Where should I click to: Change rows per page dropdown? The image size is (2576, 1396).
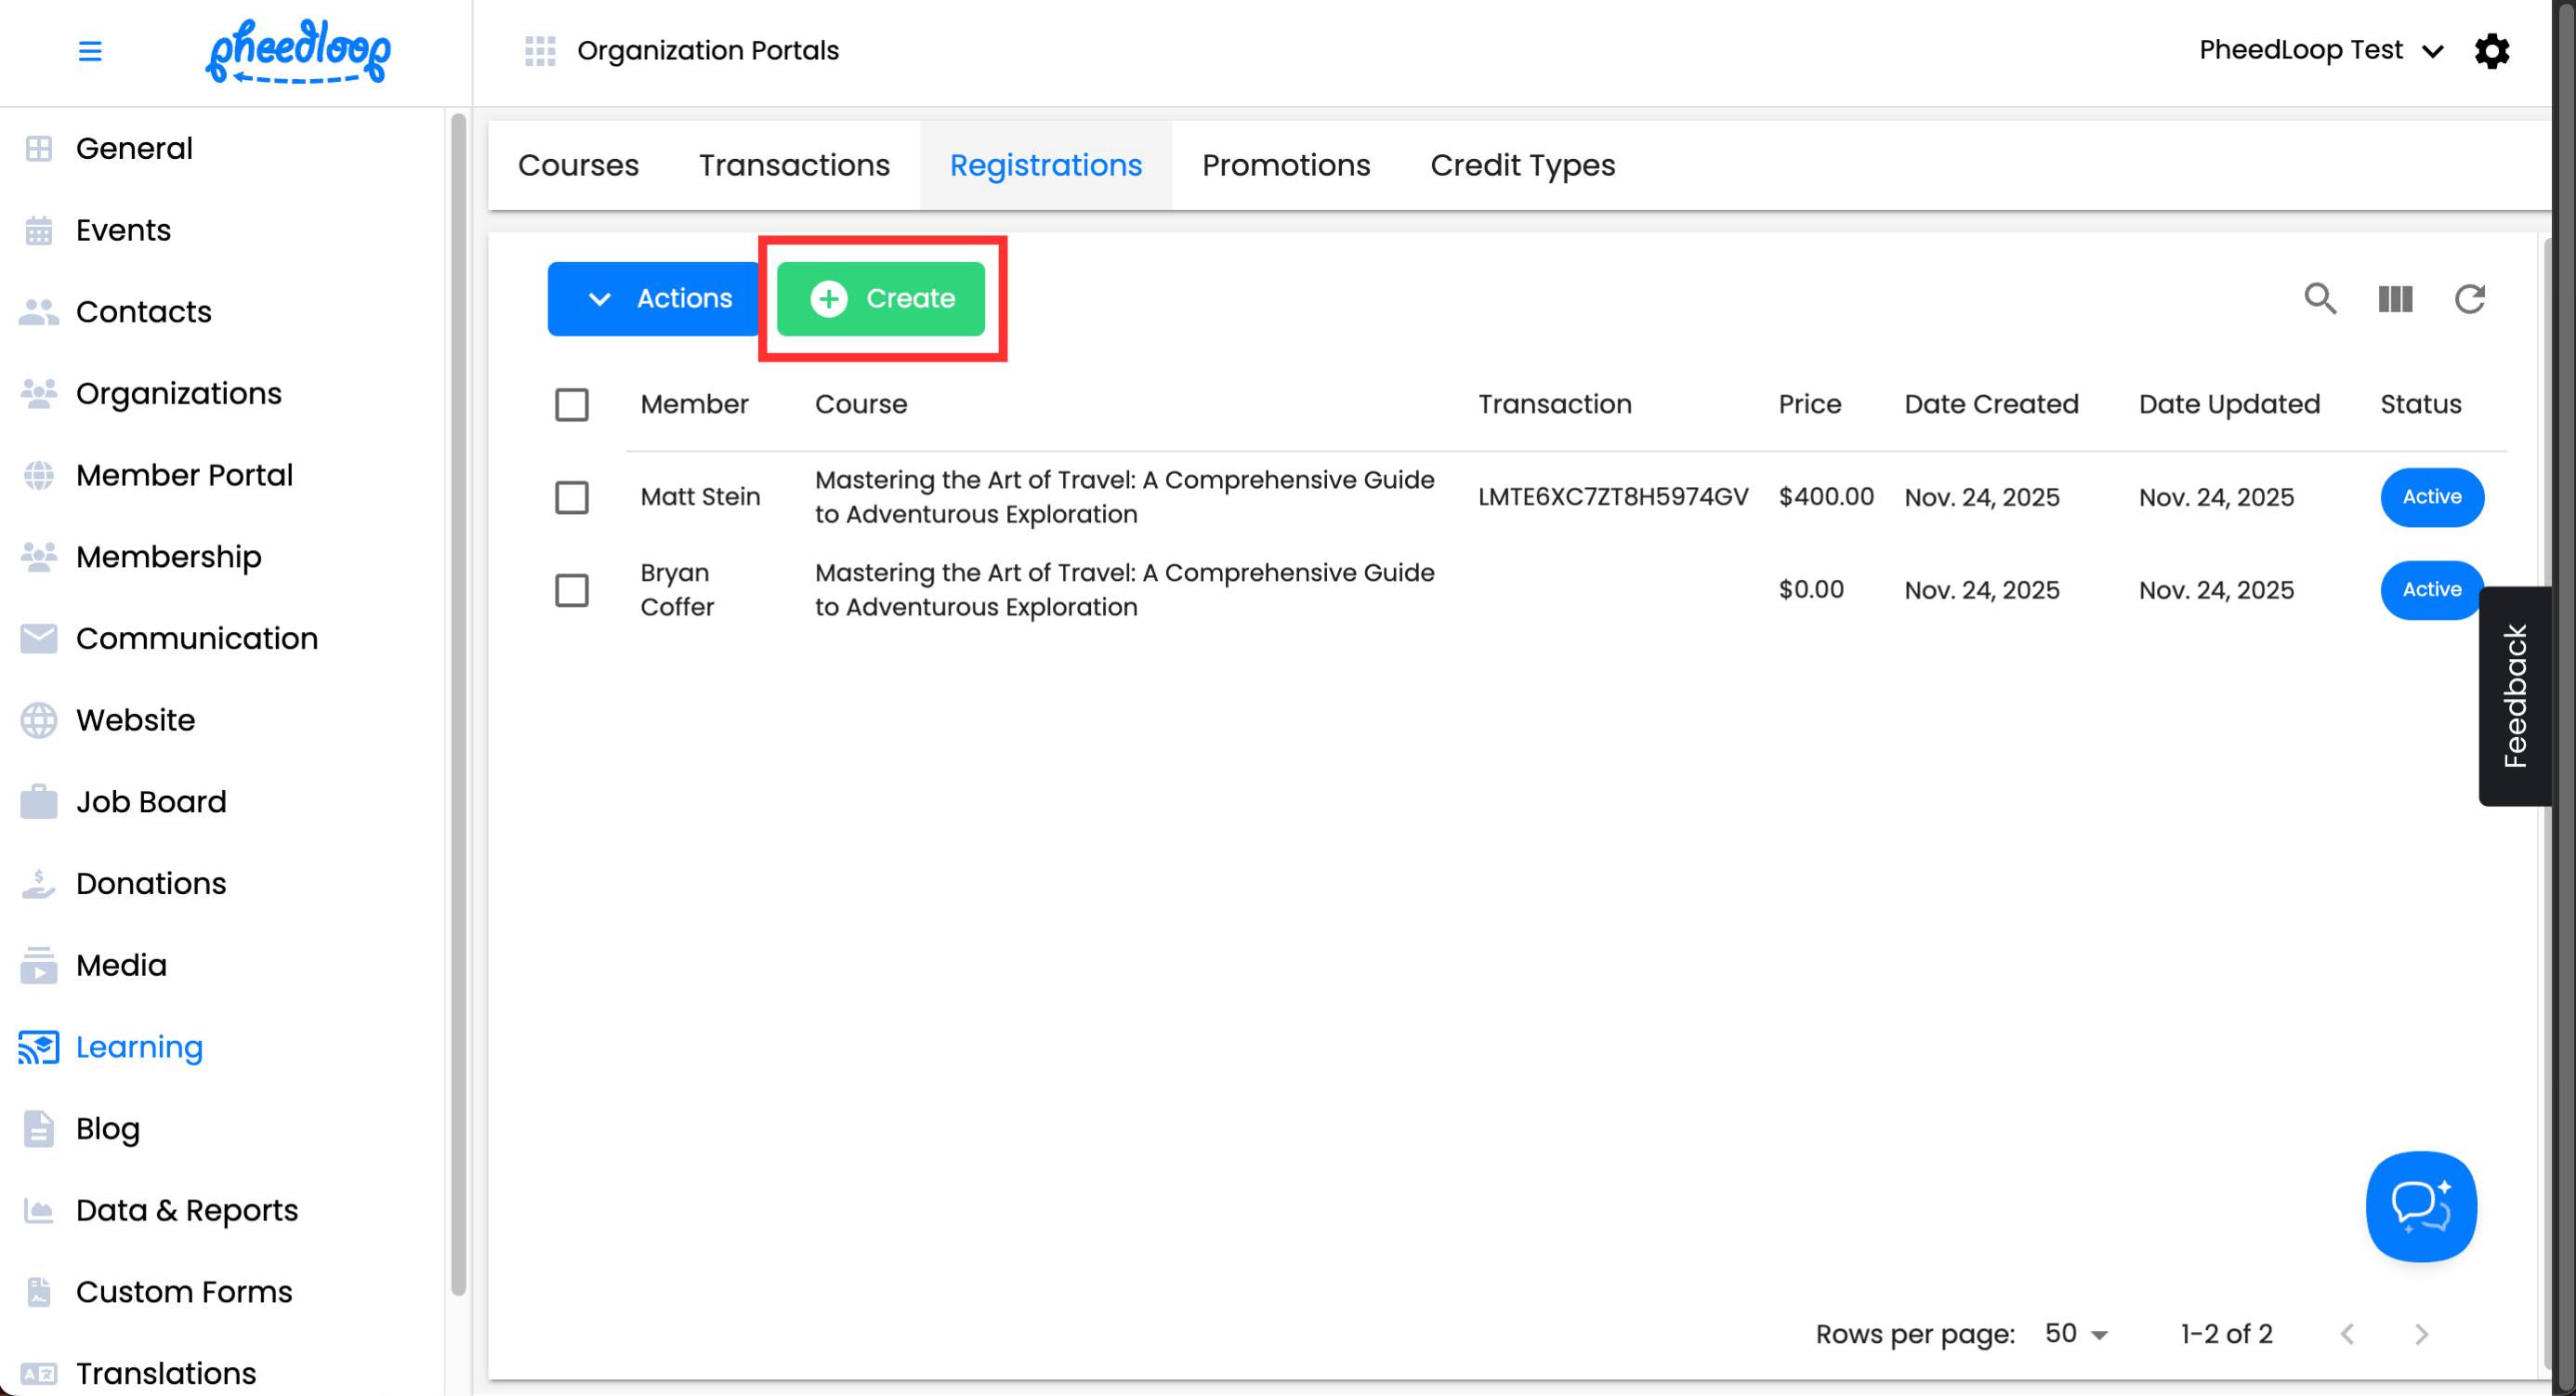(x=2076, y=1334)
